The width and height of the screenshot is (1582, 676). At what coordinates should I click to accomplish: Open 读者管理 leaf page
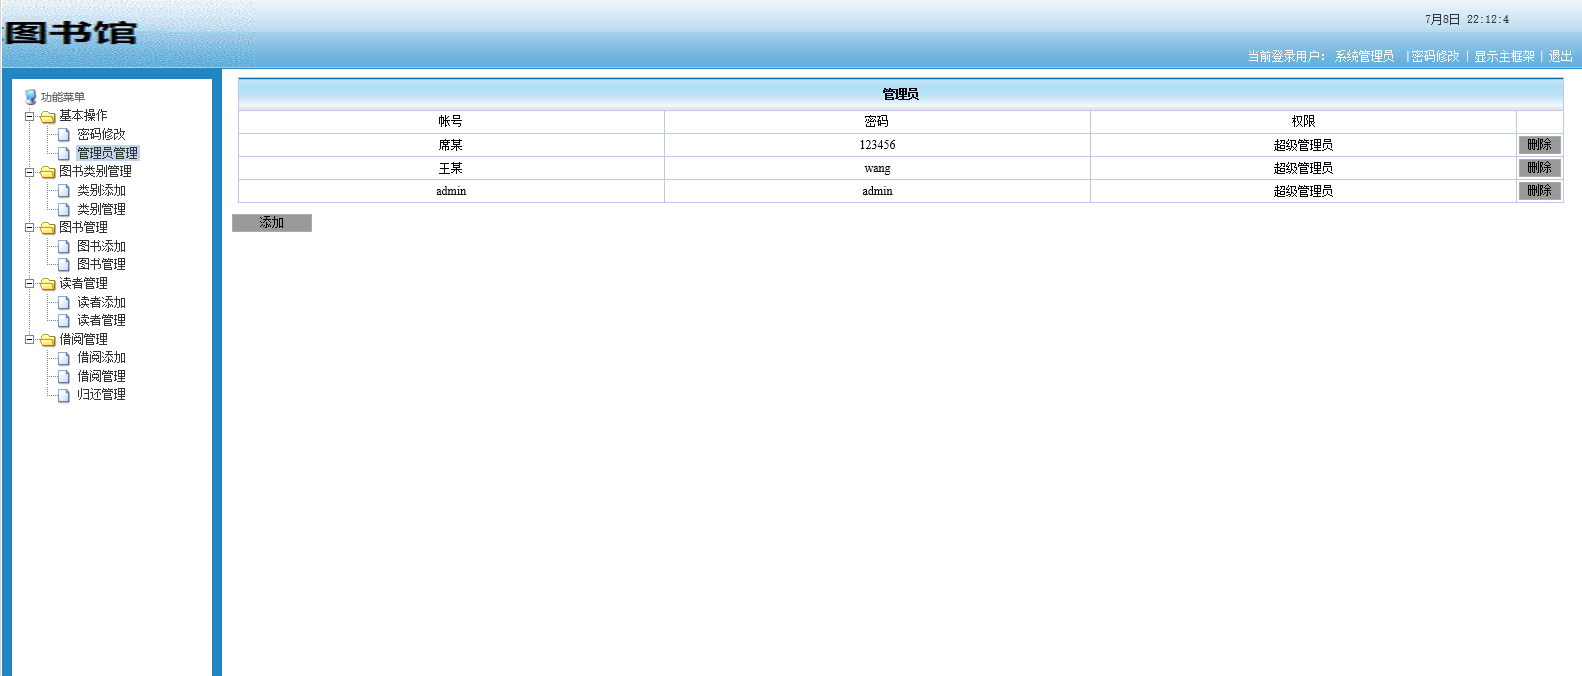(x=101, y=321)
